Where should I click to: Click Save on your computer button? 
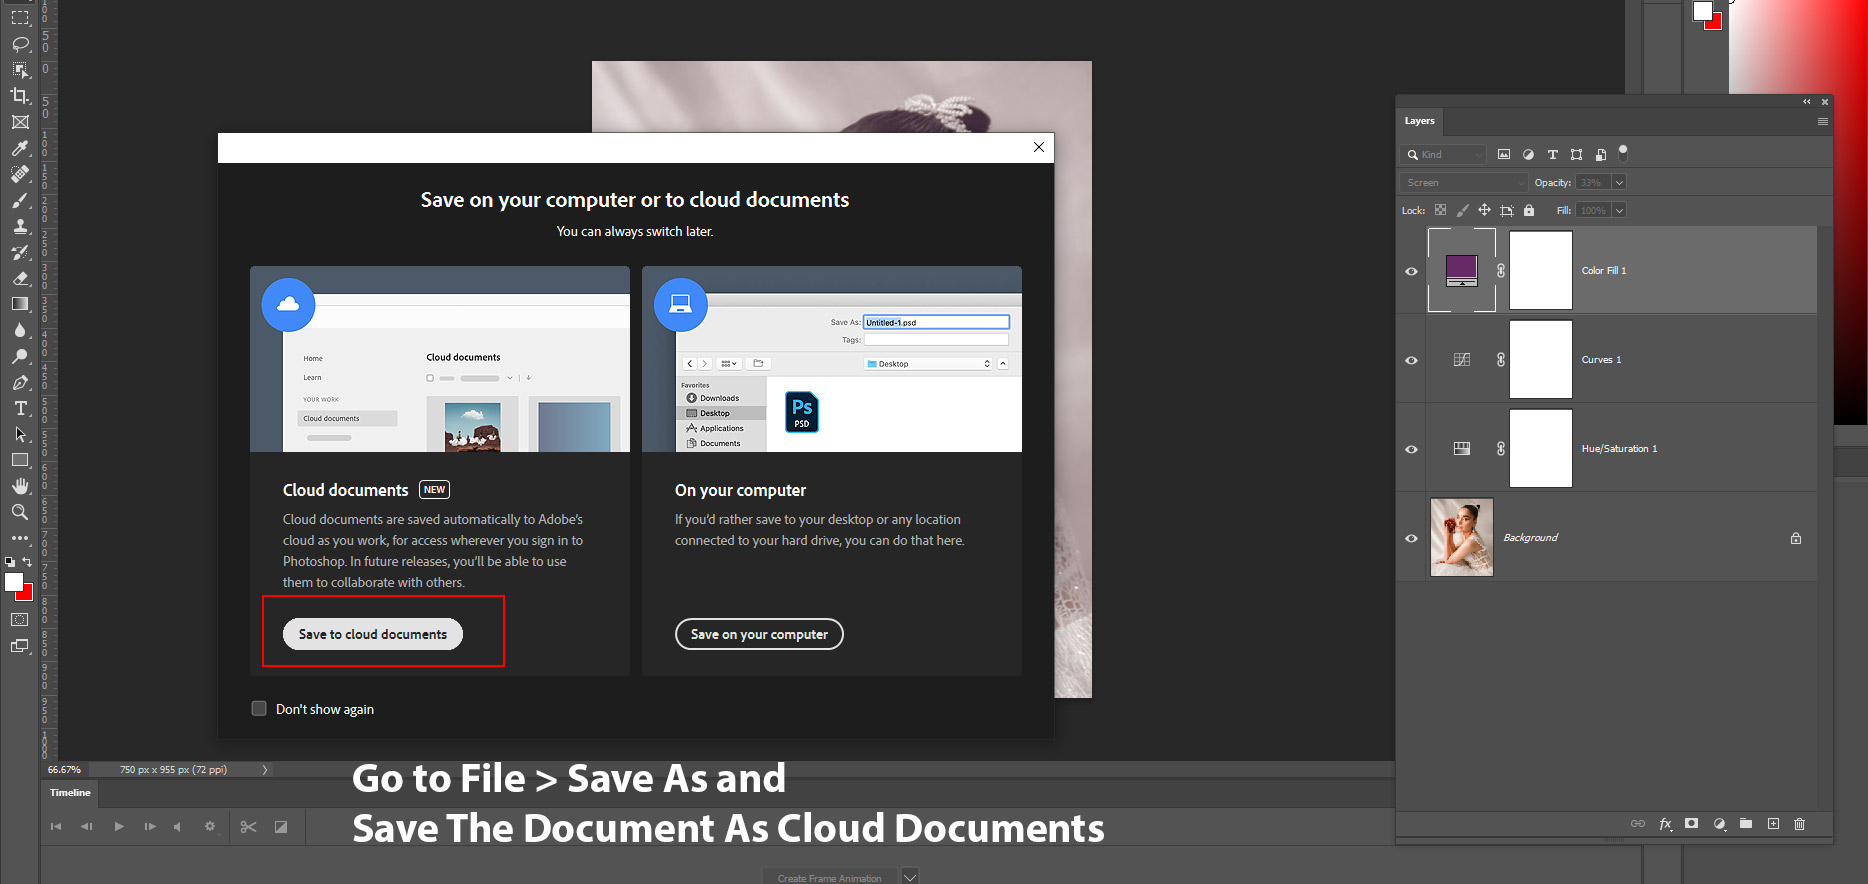click(x=759, y=634)
